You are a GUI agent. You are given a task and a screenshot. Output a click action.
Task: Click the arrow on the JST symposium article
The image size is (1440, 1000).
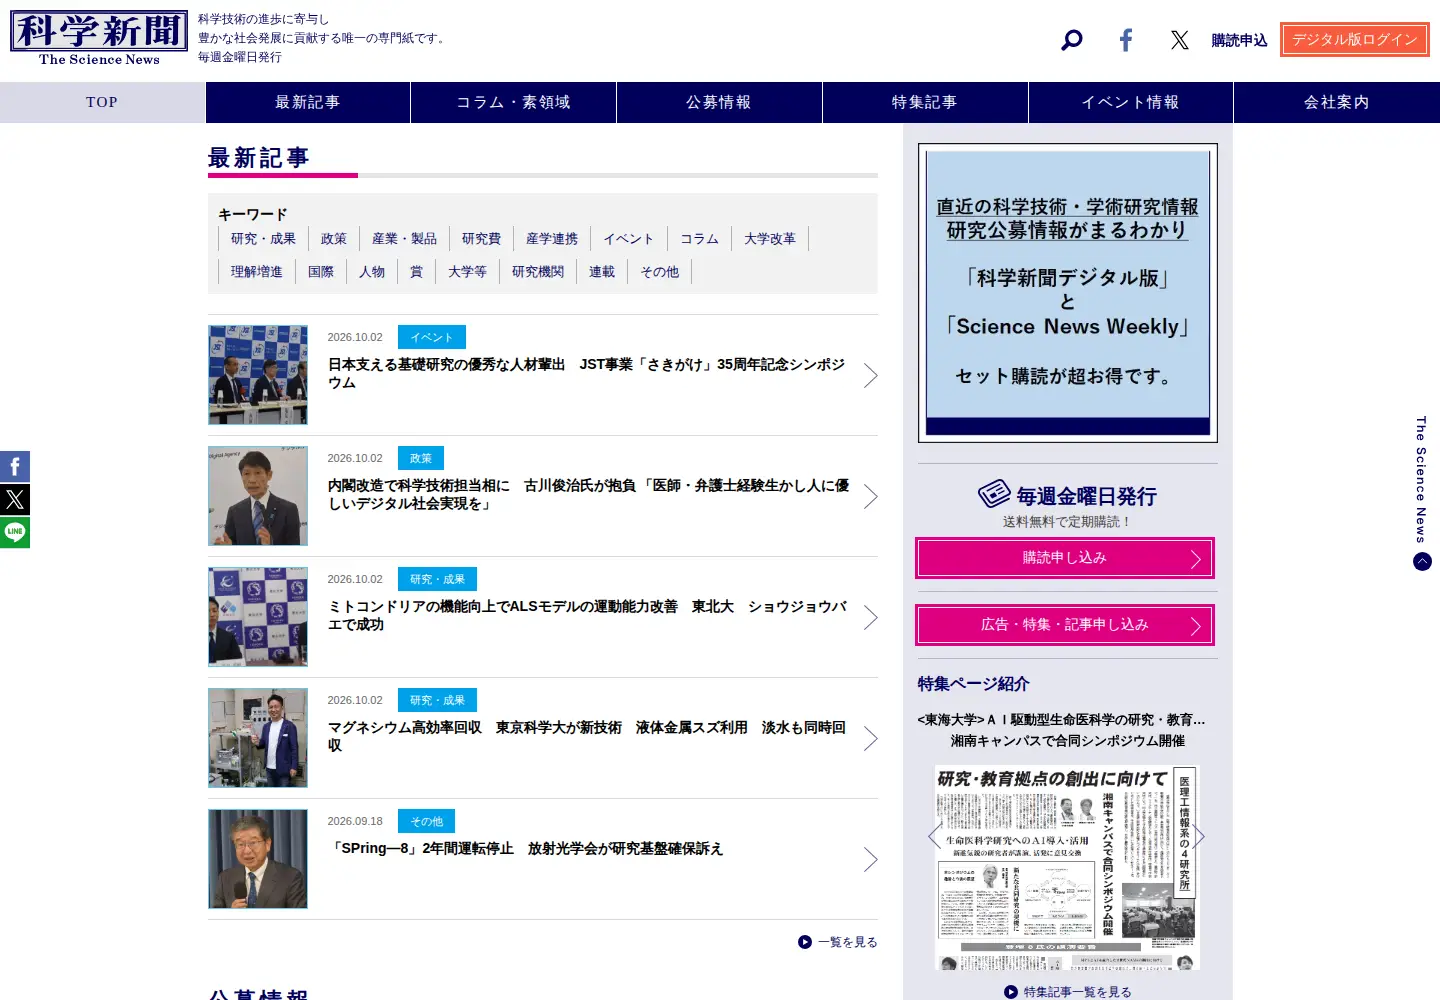[870, 376]
